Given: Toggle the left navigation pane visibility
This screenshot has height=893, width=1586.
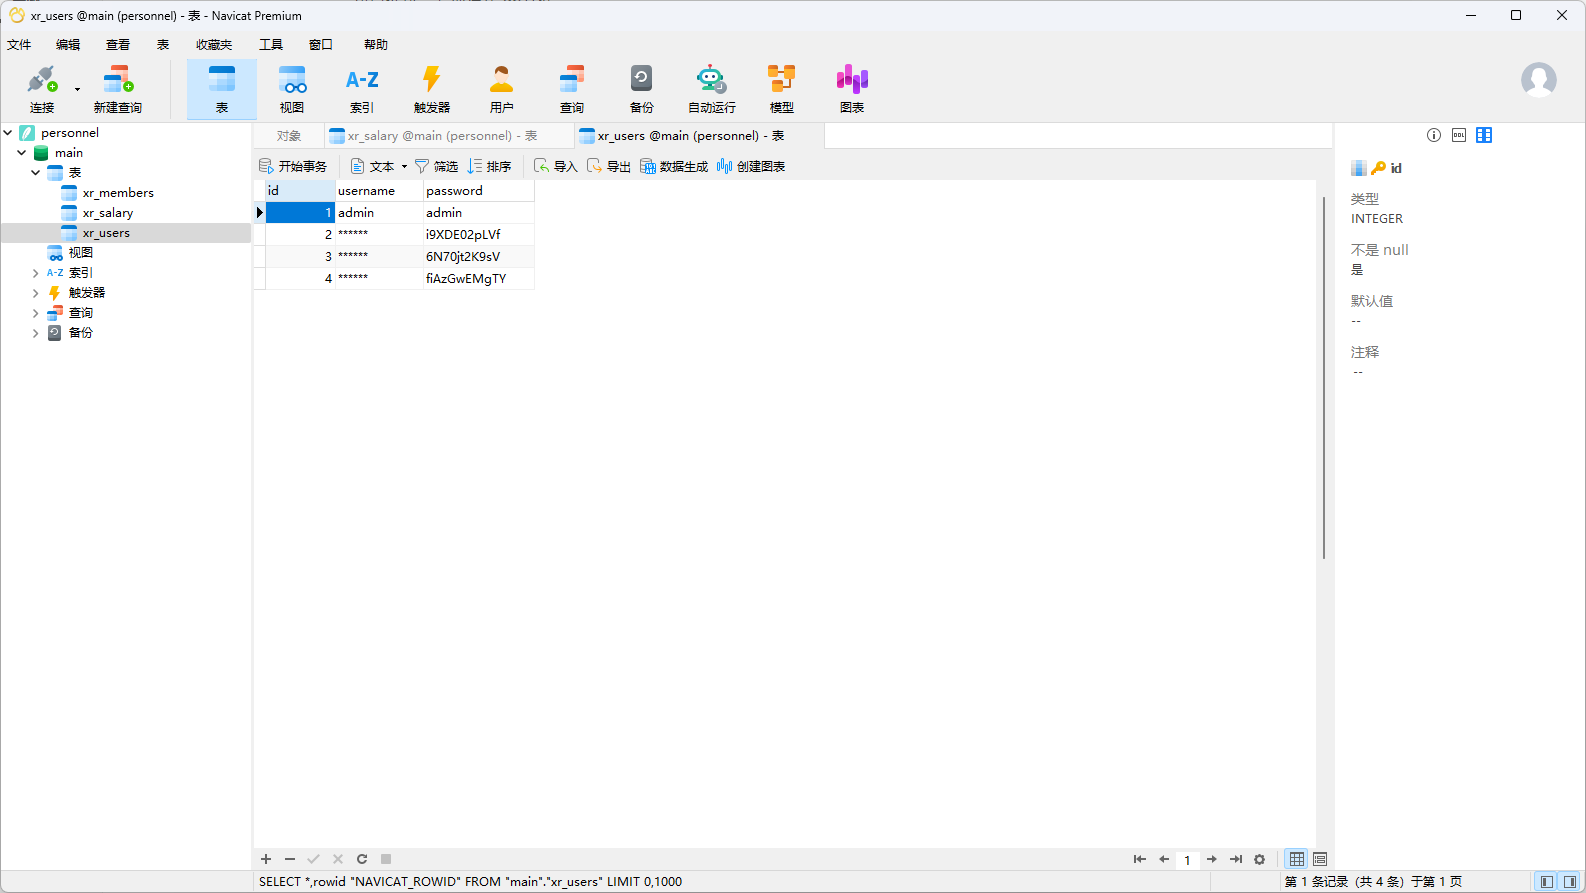Looking at the screenshot, I should (1547, 882).
